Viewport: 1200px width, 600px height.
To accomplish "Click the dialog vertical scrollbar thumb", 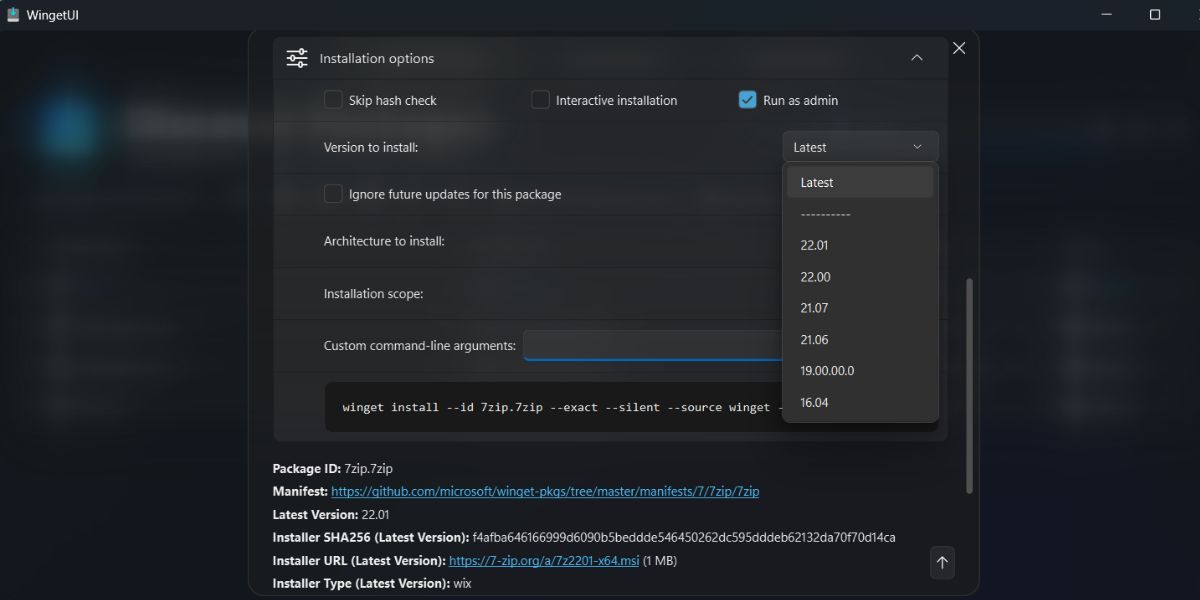I will pyautogui.click(x=968, y=385).
